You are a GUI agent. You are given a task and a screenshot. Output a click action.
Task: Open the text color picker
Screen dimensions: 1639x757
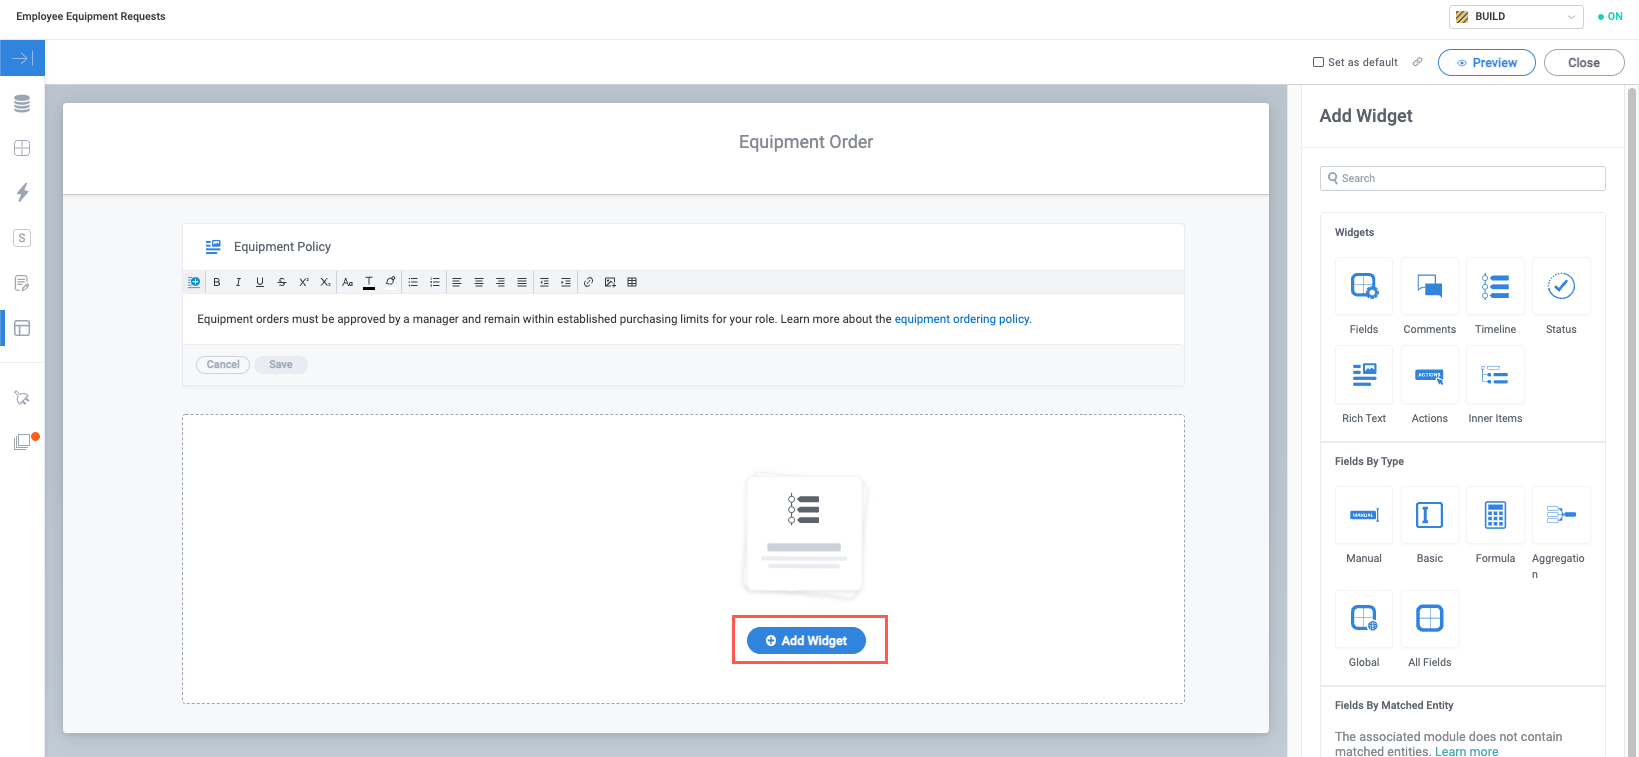pos(369,282)
